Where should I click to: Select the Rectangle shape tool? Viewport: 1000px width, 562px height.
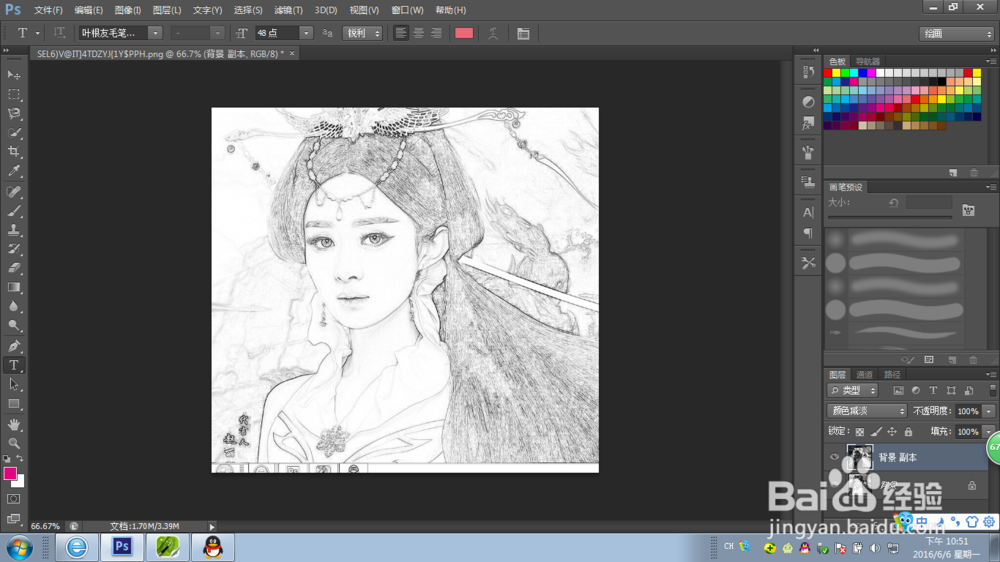click(x=13, y=404)
